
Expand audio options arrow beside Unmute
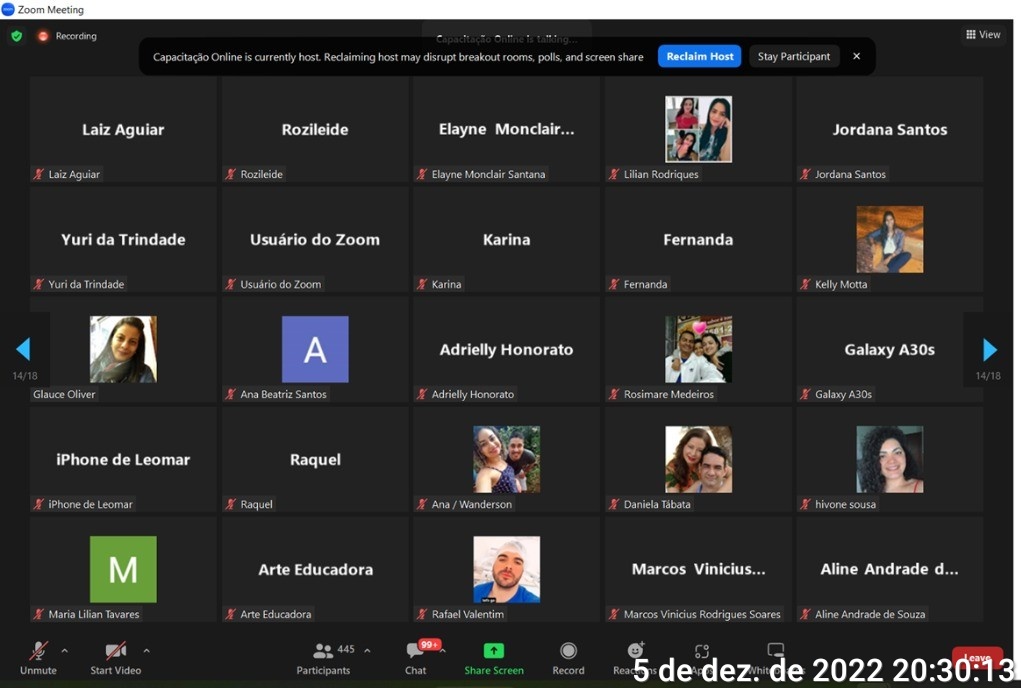tap(65, 650)
